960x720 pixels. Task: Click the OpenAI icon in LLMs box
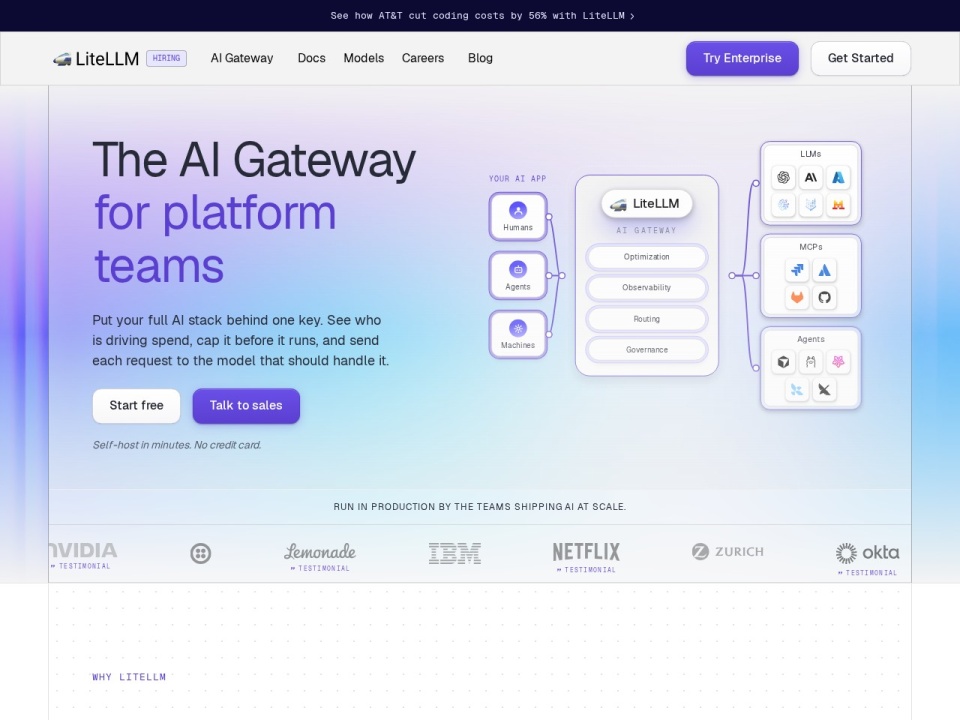tap(783, 178)
